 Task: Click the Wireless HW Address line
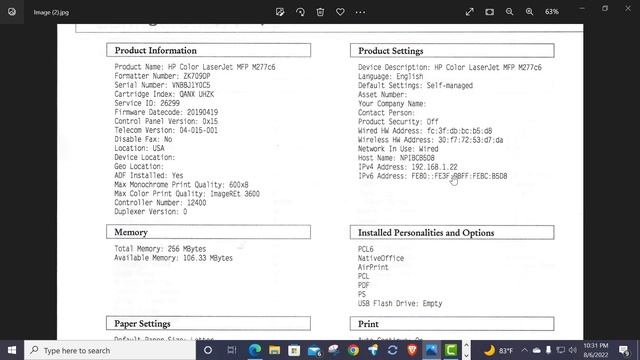coord(431,140)
